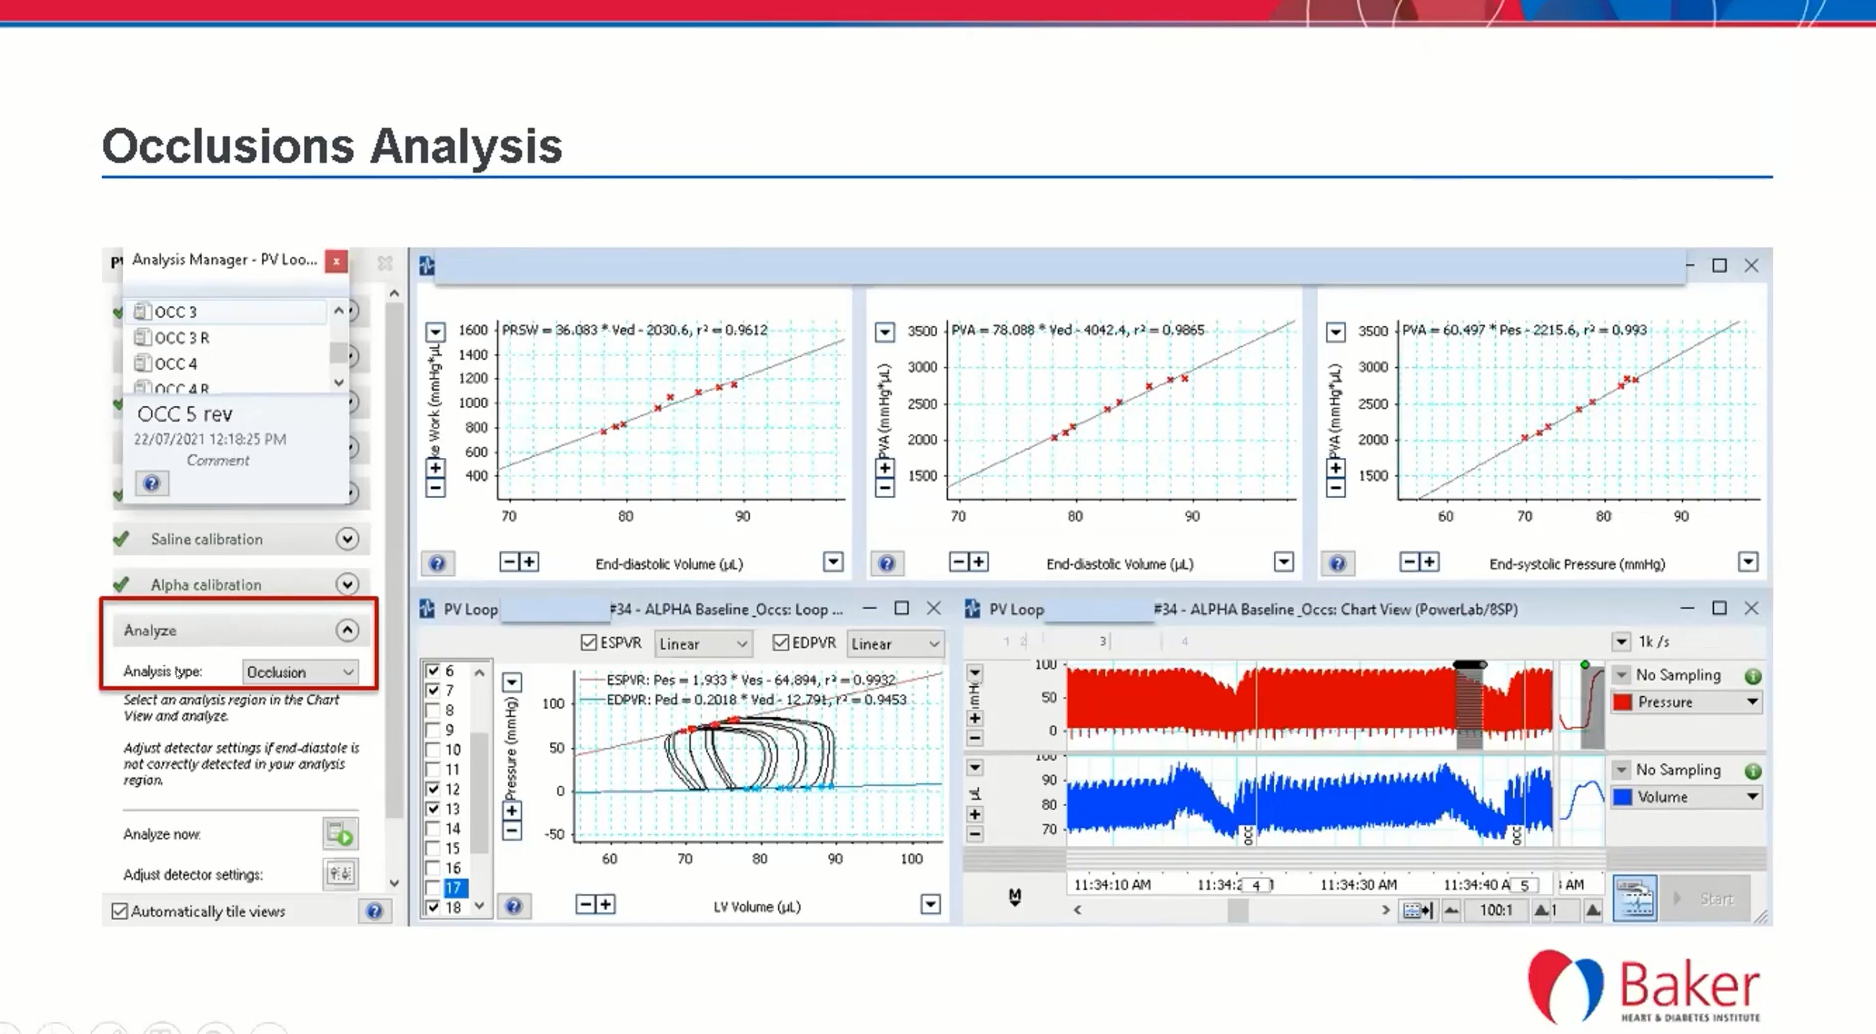This screenshot has width=1876, height=1034.
Task: Click the green info icon for Pressure channel
Action: pyautogui.click(x=1753, y=676)
